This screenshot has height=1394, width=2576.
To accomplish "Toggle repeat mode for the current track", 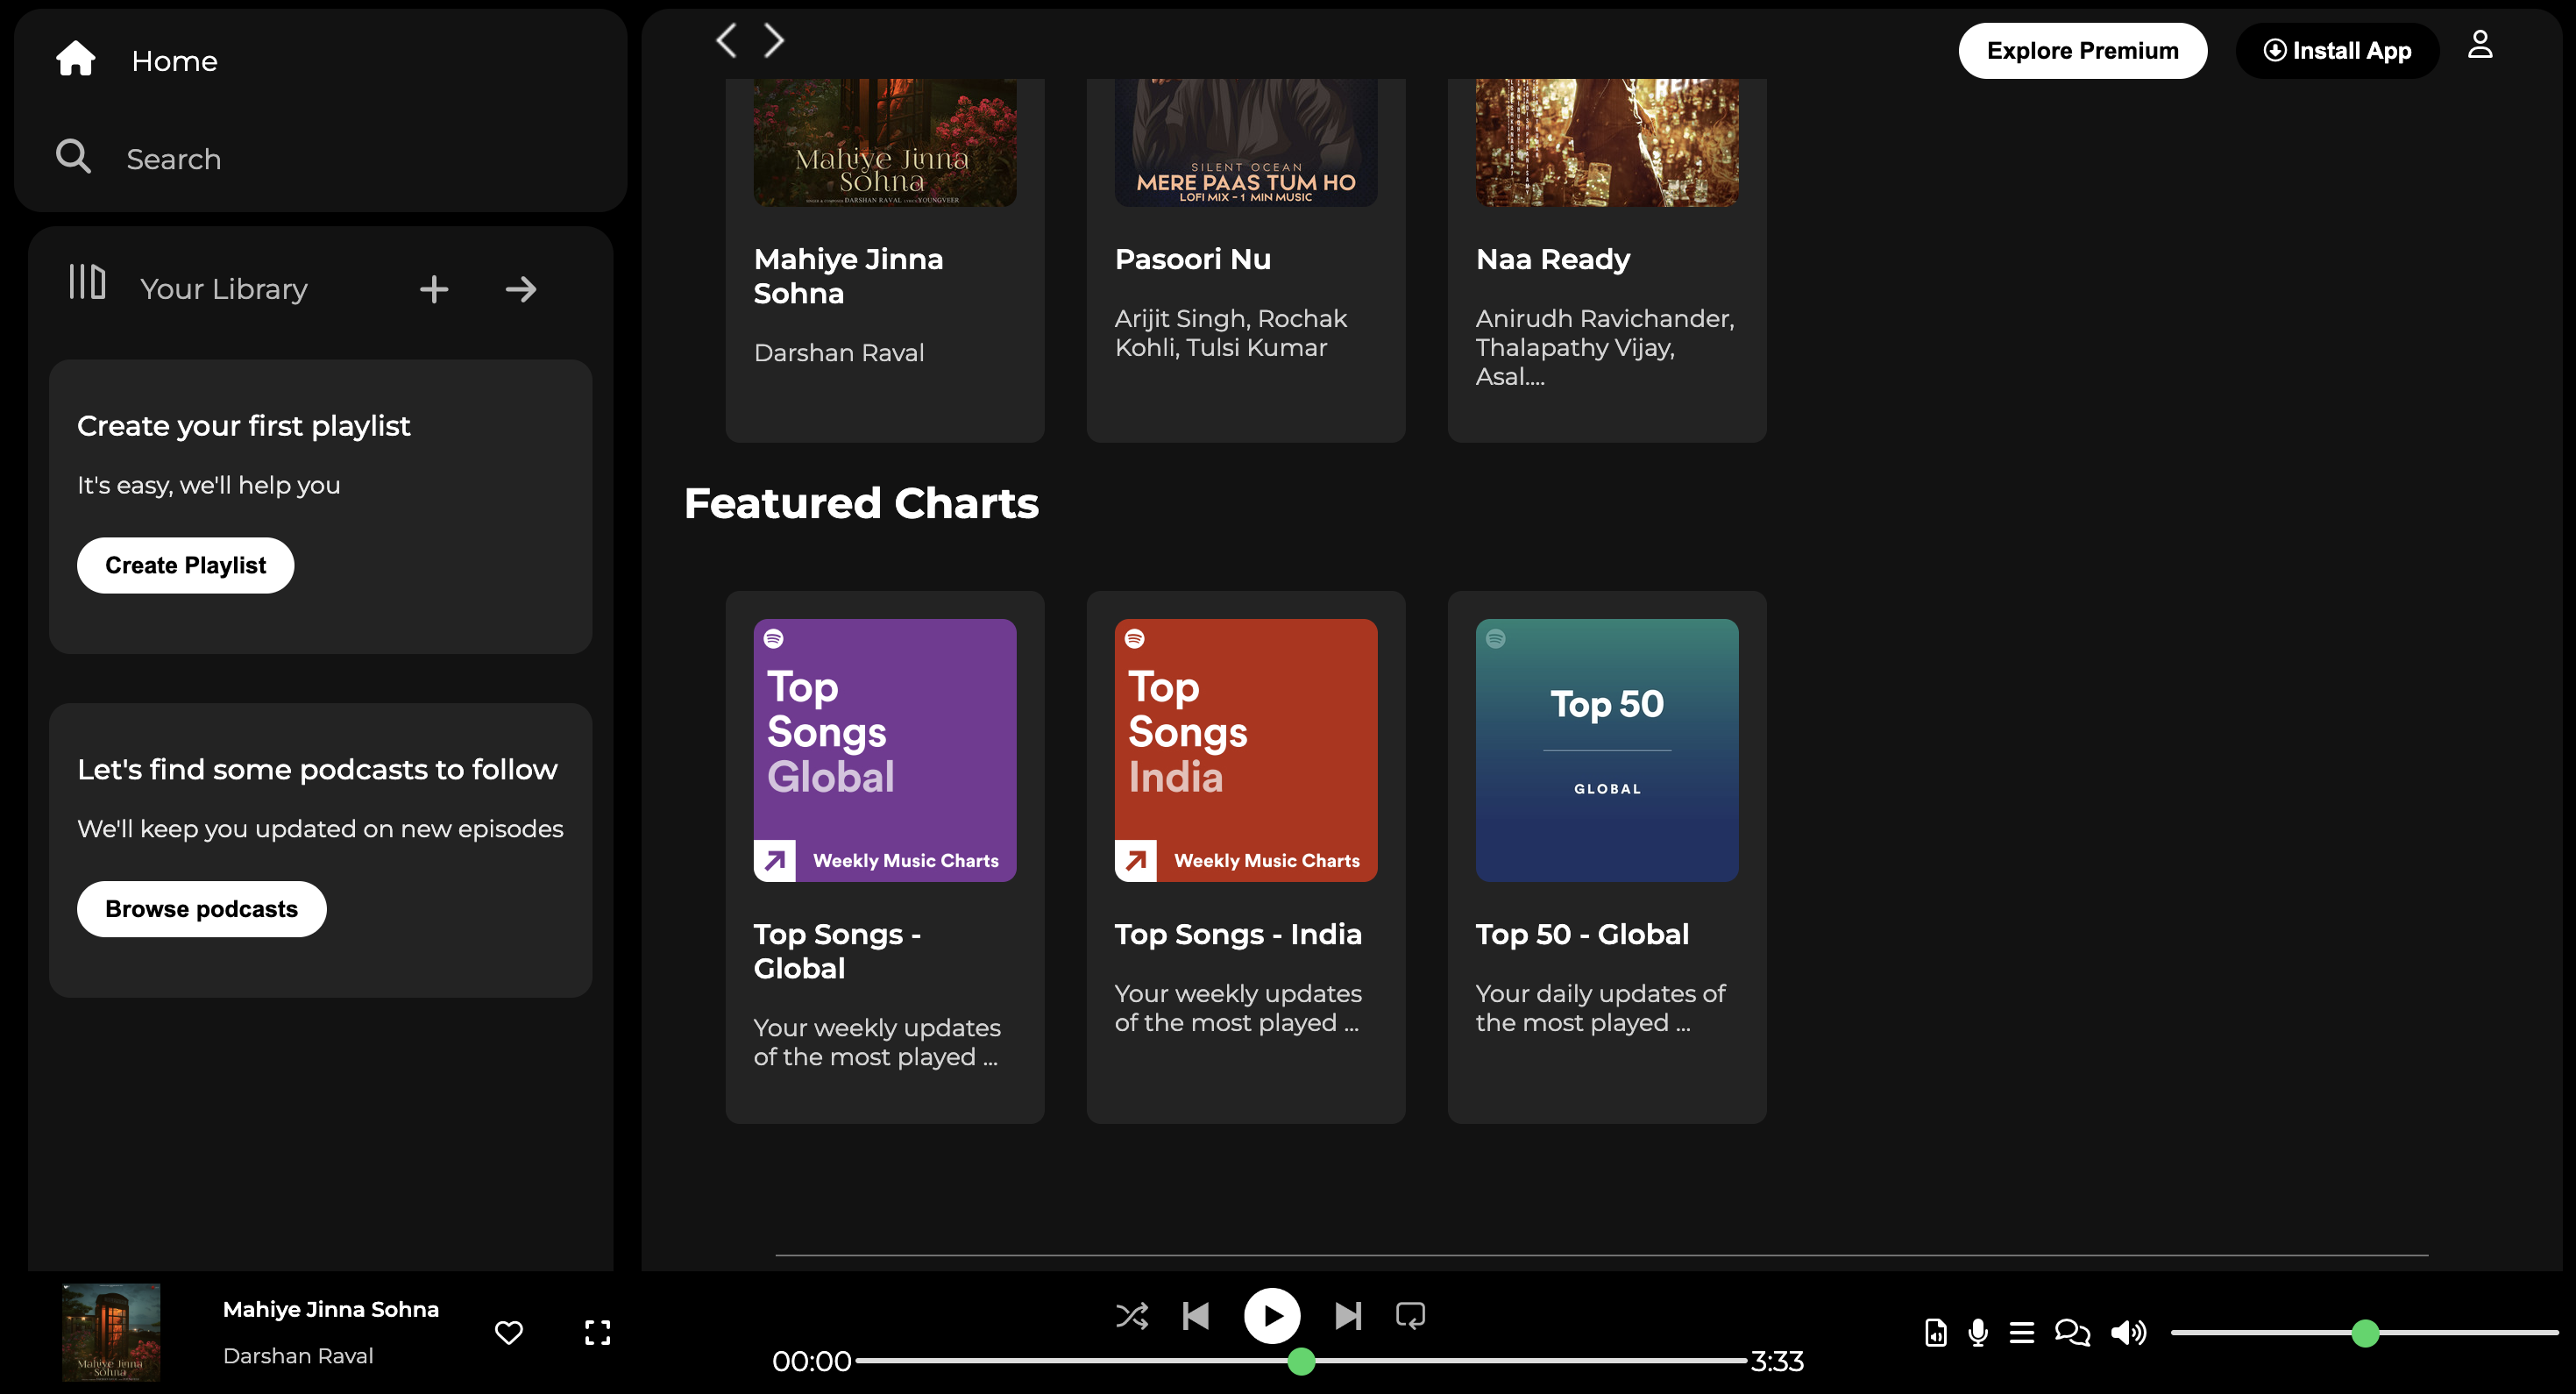I will pyautogui.click(x=1410, y=1316).
